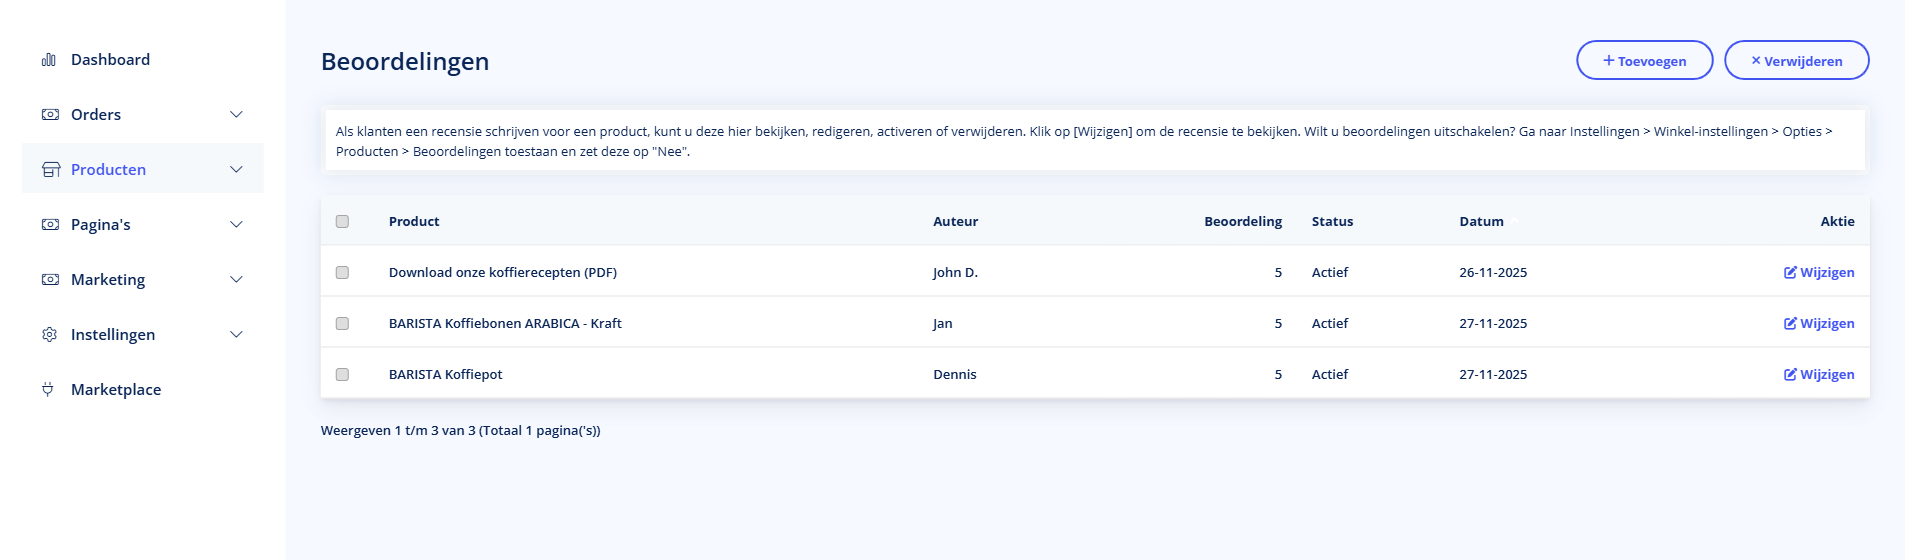This screenshot has width=1905, height=560.
Task: Open the Marketplace menu item
Action: 116,390
